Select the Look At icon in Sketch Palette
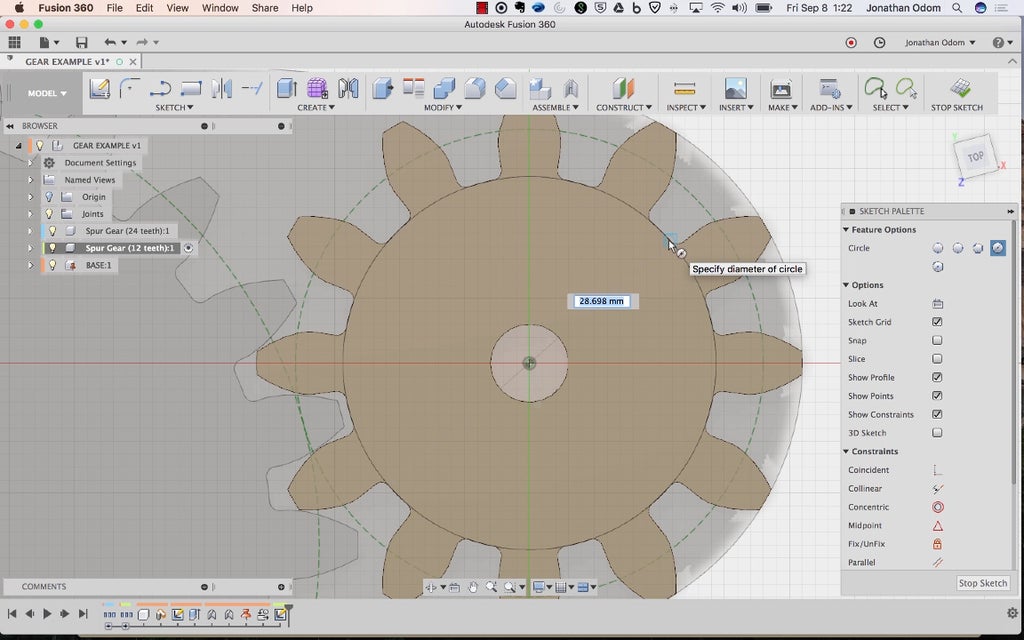 point(937,304)
